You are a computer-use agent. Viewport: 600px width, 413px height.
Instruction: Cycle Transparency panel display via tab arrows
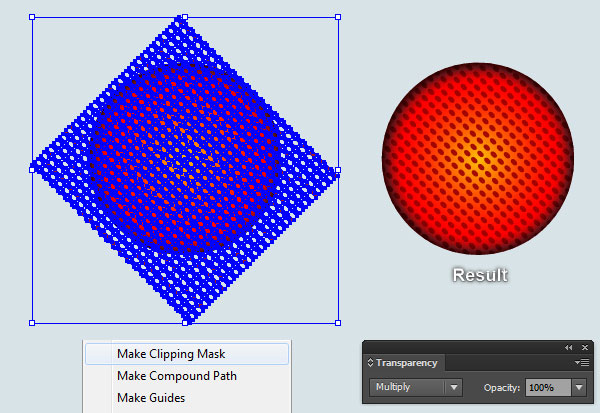pyautogui.click(x=370, y=362)
